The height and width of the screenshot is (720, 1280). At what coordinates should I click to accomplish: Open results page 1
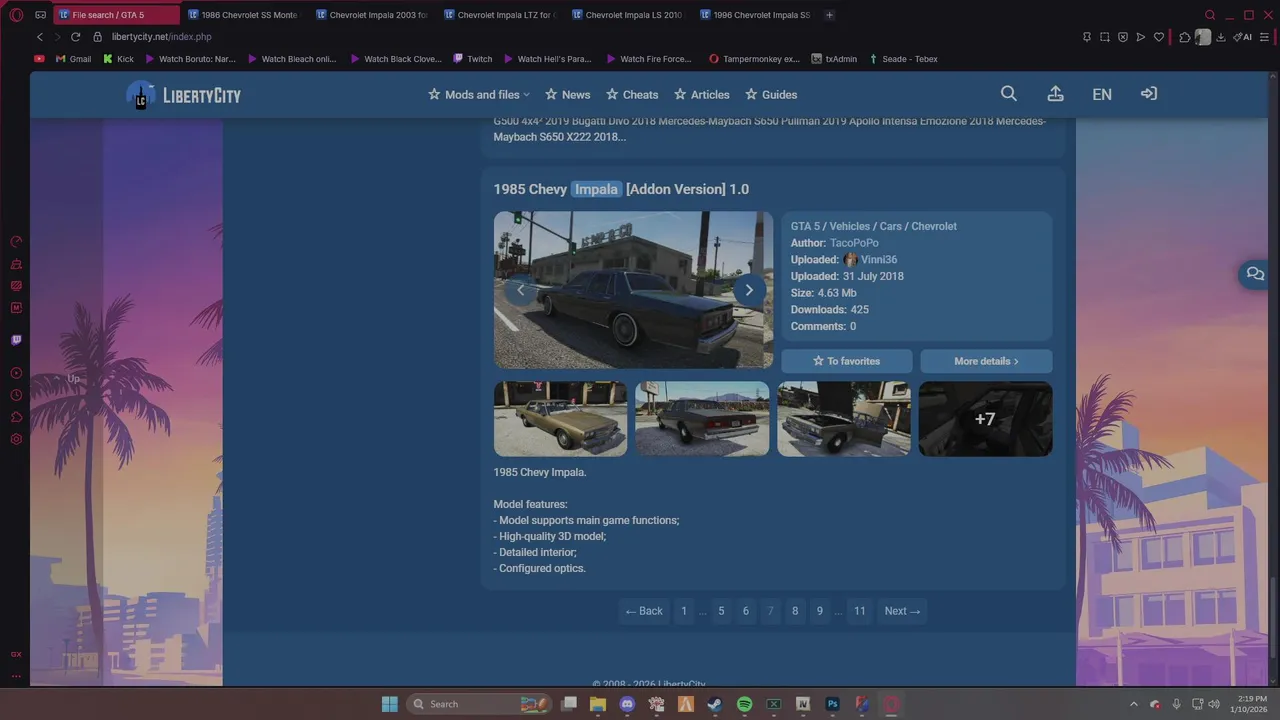point(684,611)
